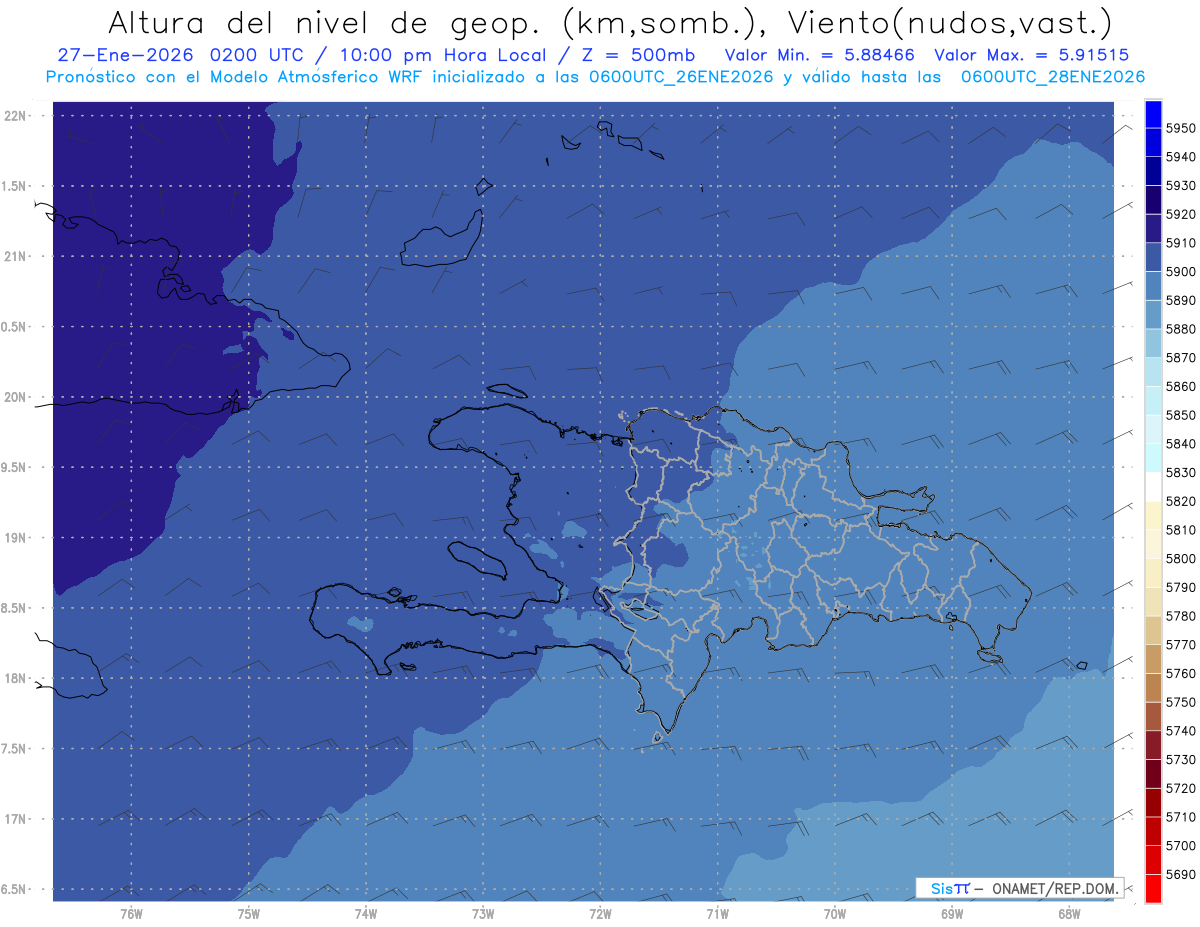This screenshot has width=1200, height=927.
Task: Click the "5790" colorbar value
Action: (1181, 587)
